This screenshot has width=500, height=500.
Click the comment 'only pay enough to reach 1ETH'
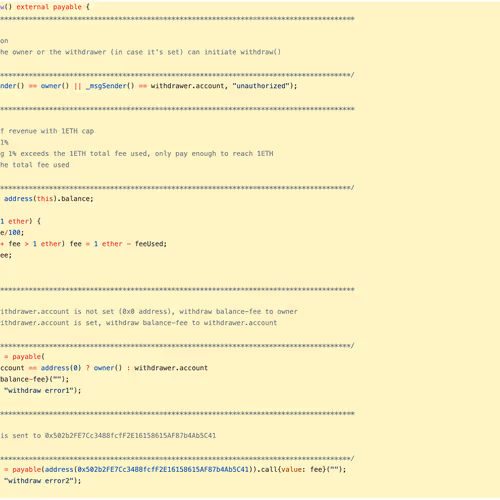214,154
